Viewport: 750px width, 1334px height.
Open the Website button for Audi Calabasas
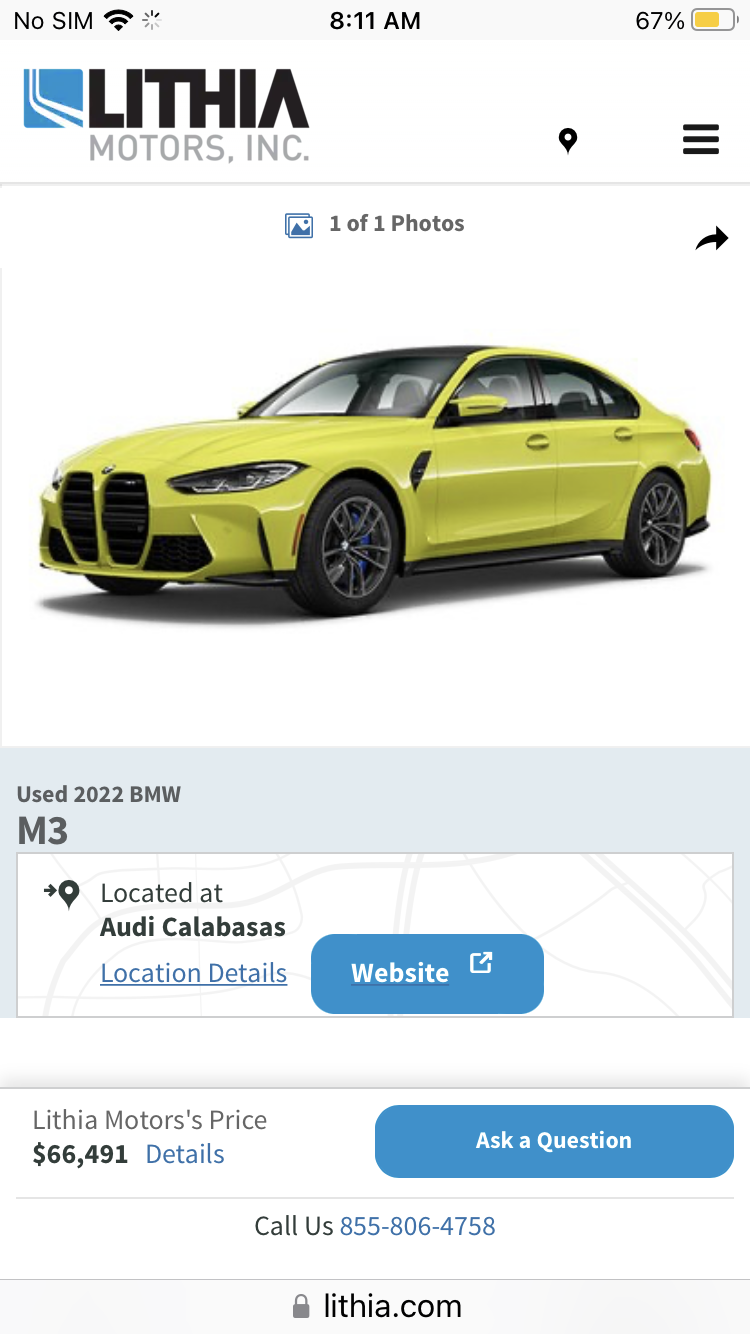coord(427,973)
